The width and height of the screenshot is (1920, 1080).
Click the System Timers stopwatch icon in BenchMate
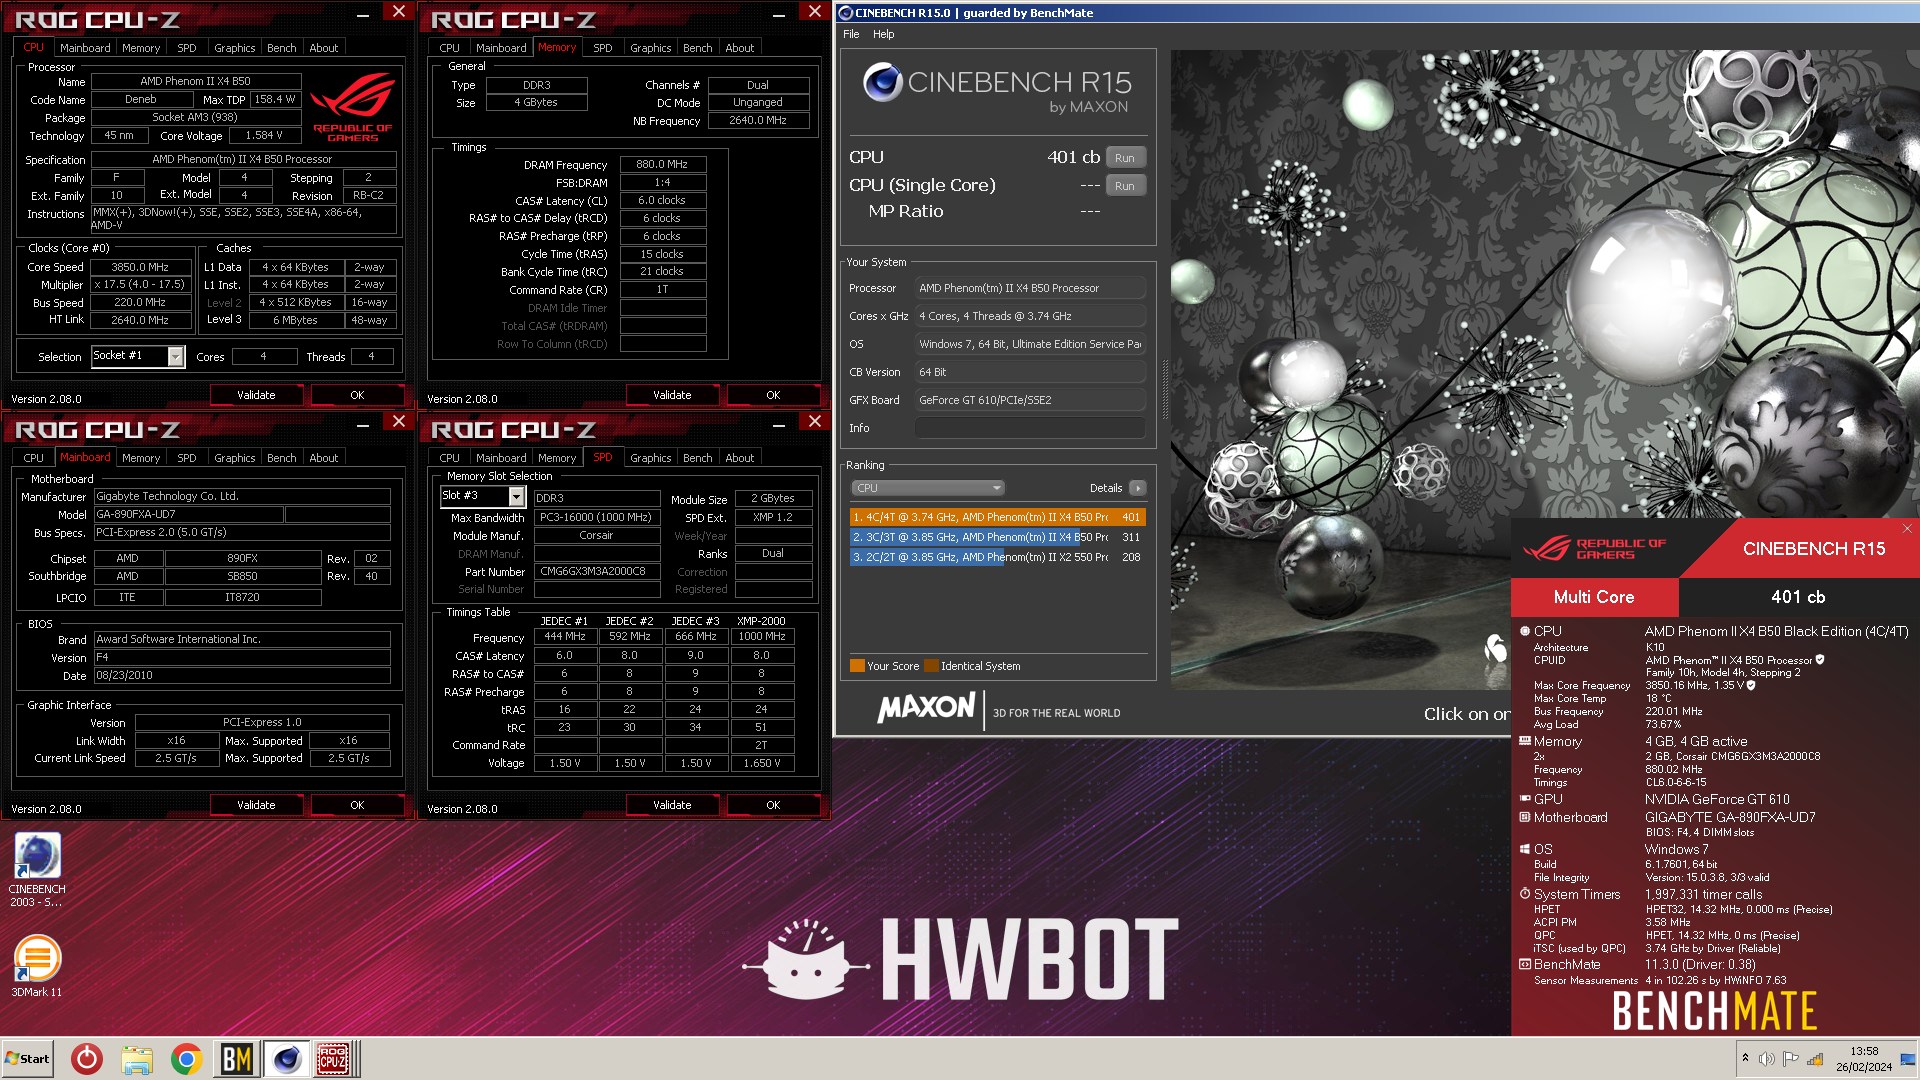click(1525, 894)
